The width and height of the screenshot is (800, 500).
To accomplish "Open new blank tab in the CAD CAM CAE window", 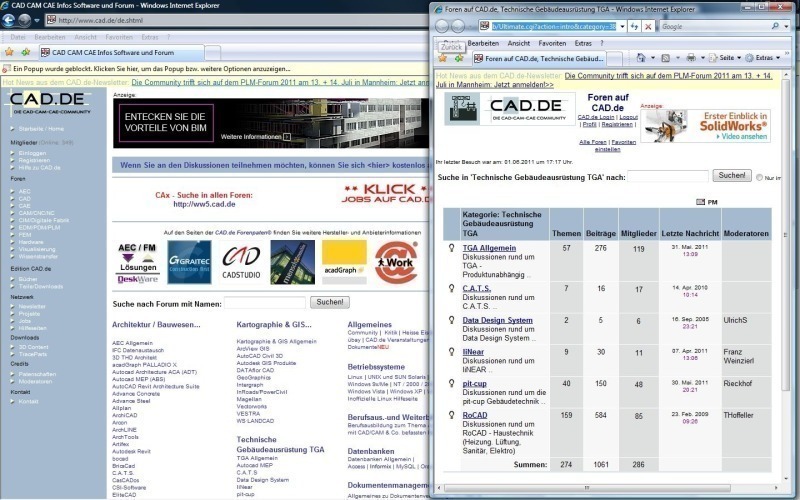I will tap(213, 52).
